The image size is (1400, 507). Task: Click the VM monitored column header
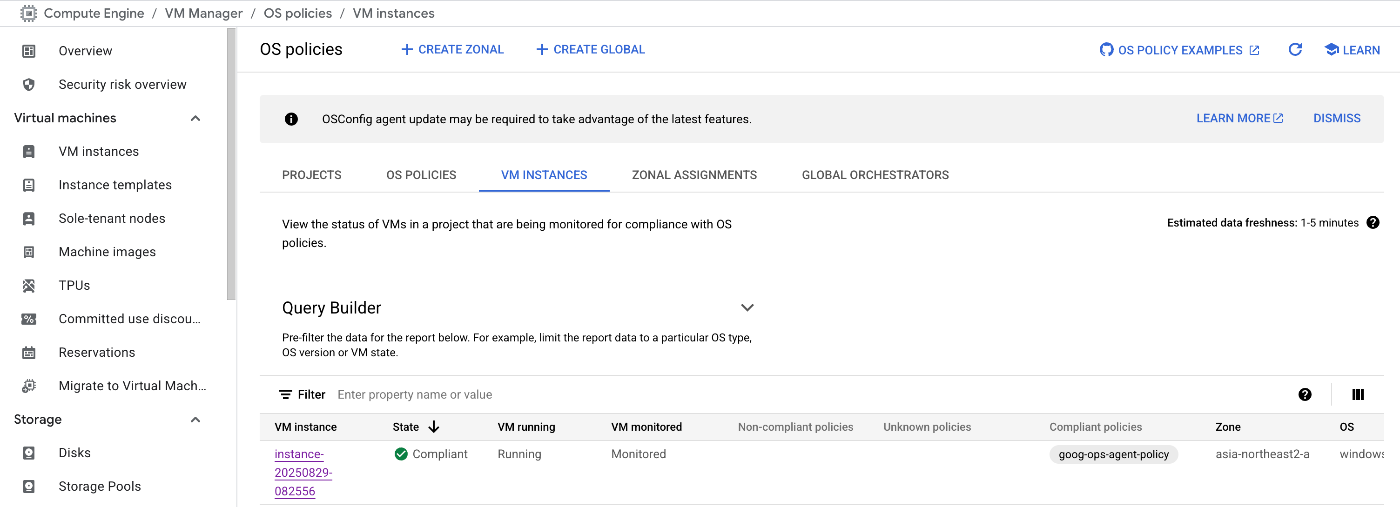coord(647,427)
